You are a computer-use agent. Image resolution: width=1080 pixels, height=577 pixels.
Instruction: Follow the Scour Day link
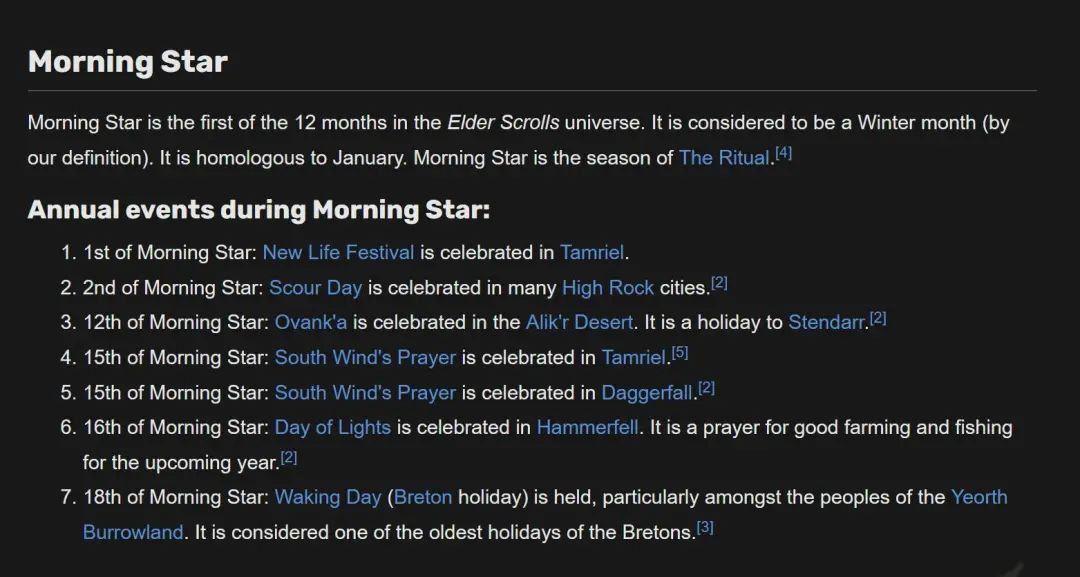315,288
